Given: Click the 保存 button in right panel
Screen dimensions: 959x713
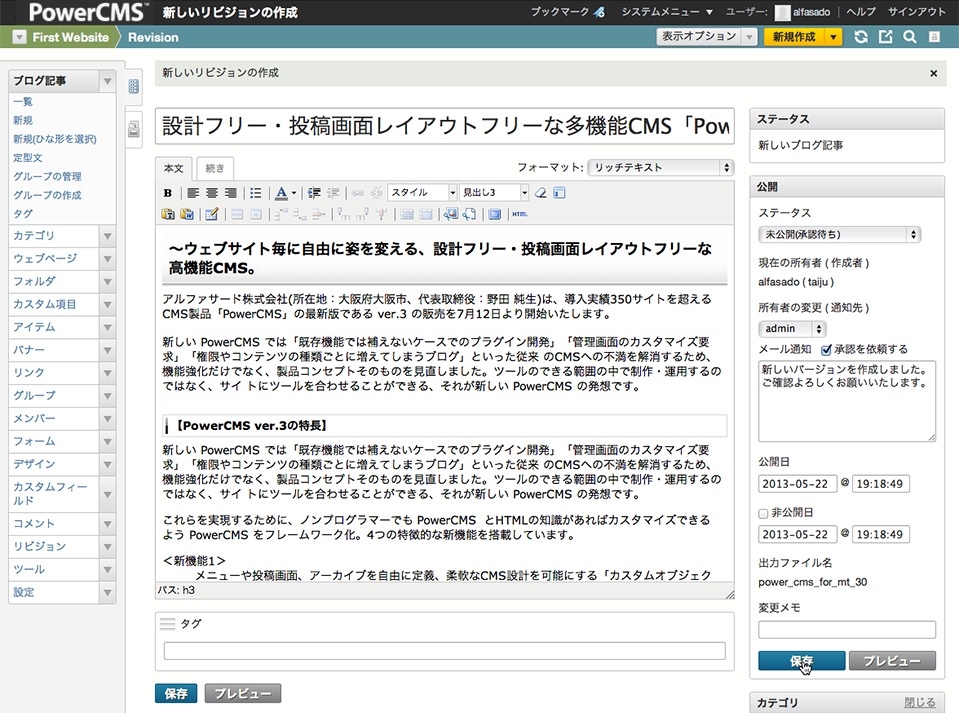Looking at the screenshot, I should pyautogui.click(x=802, y=661).
